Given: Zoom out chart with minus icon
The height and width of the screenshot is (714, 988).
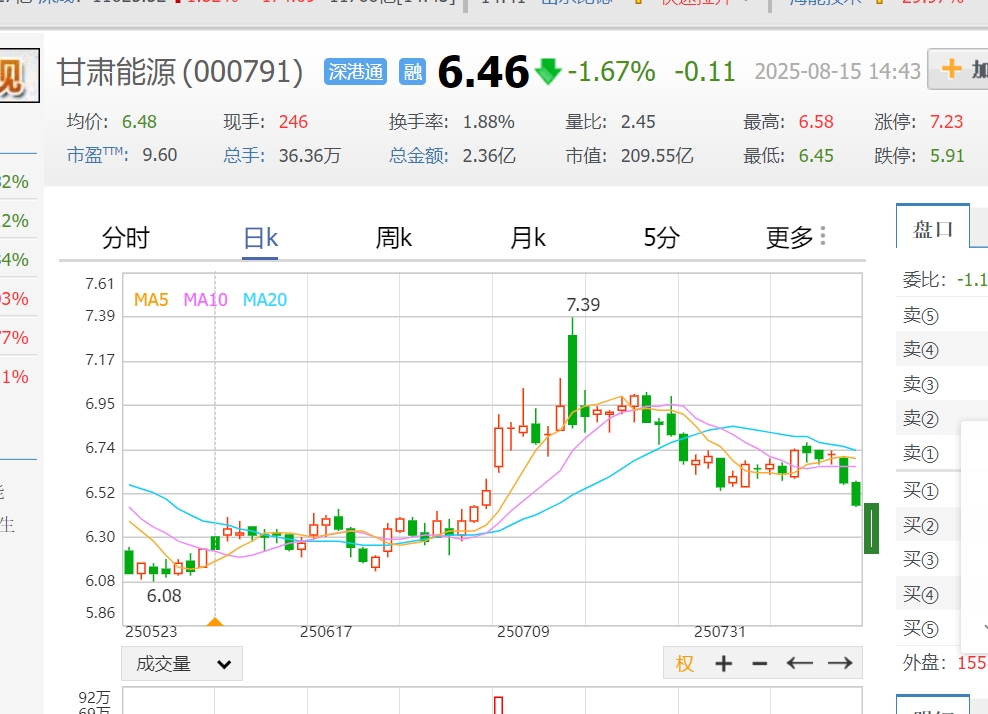Looking at the screenshot, I should click(x=760, y=664).
